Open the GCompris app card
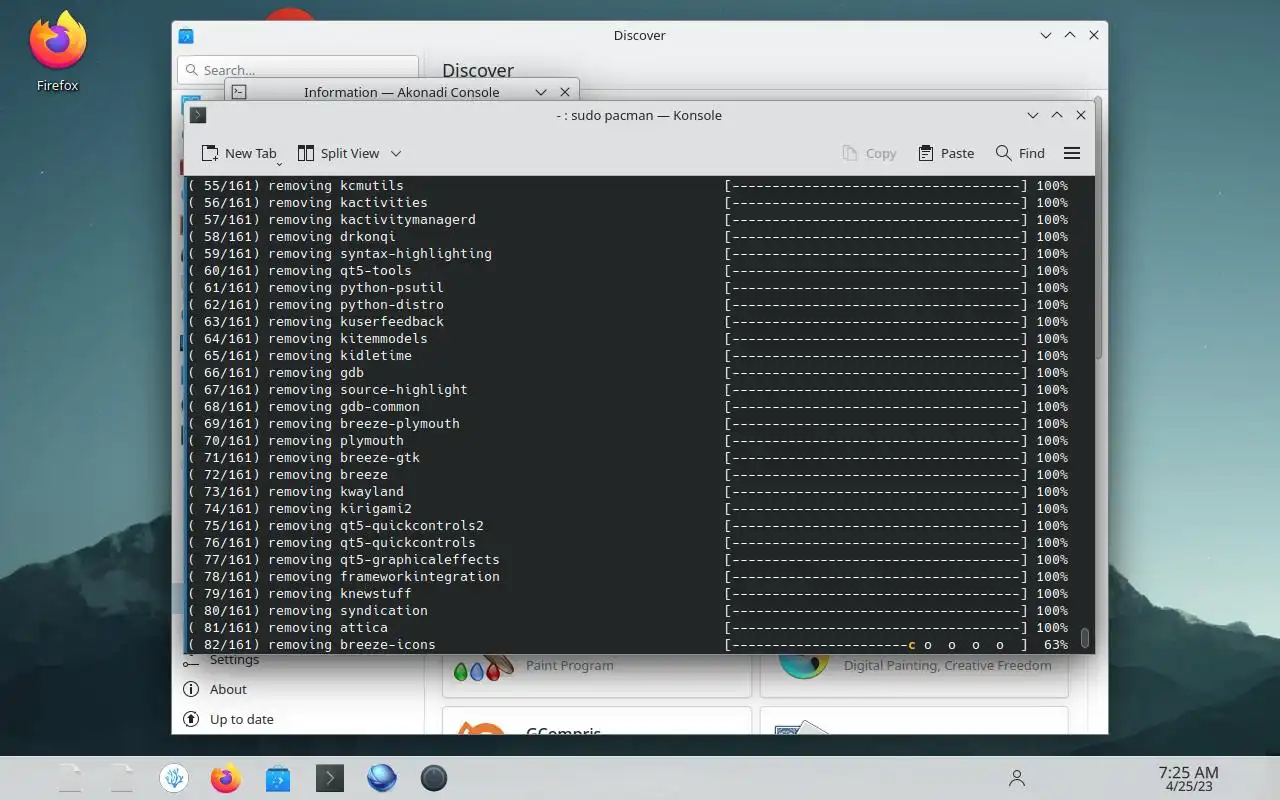 [597, 721]
